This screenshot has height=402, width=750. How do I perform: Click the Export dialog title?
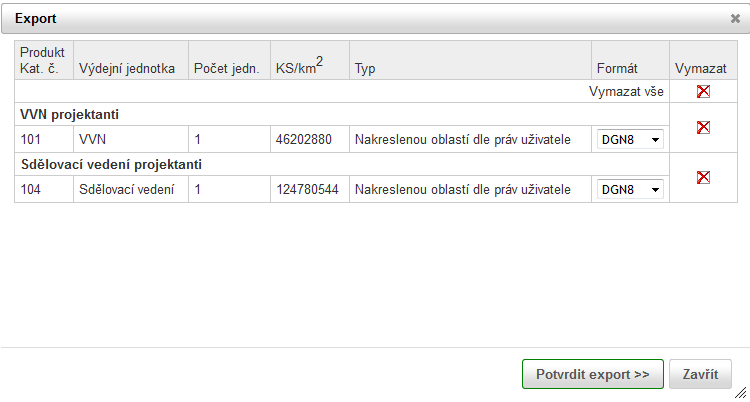(x=35, y=19)
